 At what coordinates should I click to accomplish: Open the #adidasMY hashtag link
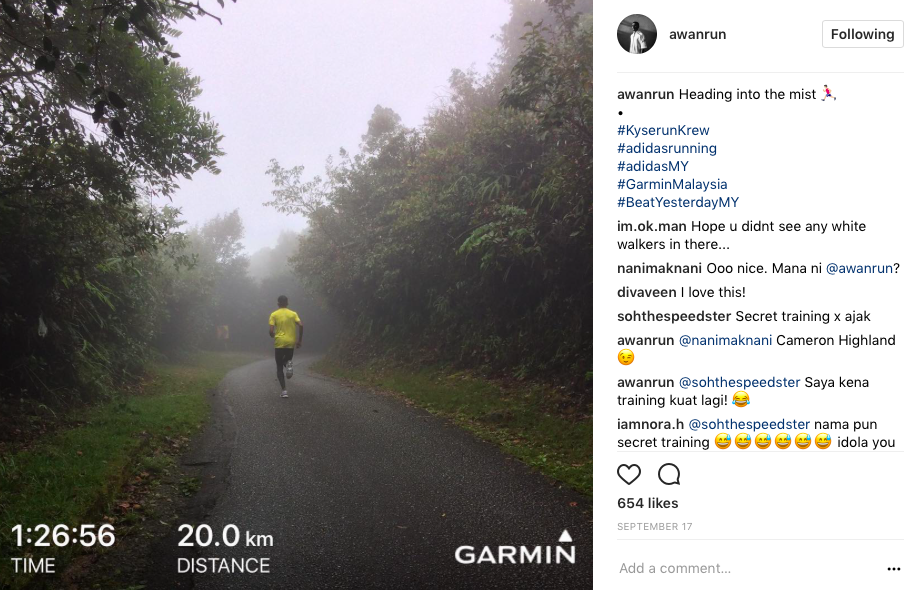tap(652, 166)
